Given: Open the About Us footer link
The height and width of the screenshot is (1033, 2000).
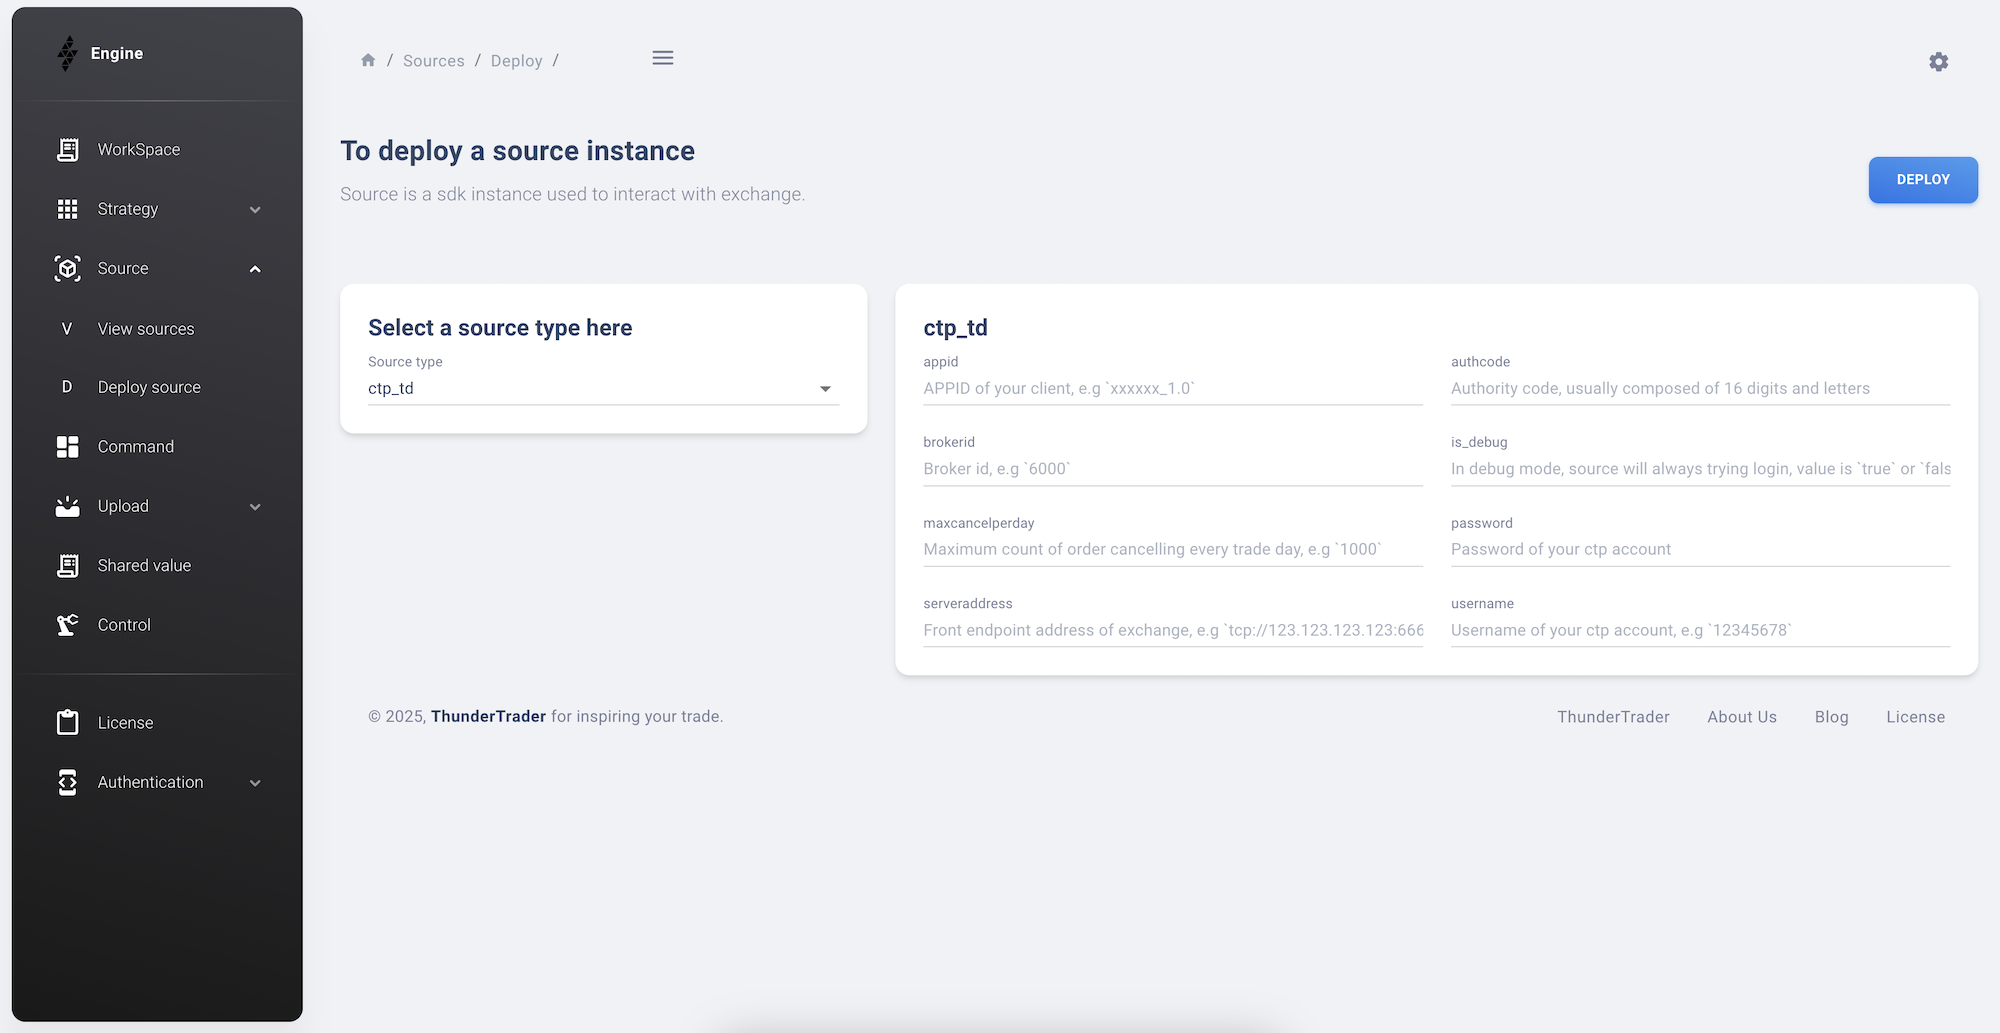Looking at the screenshot, I should tap(1741, 717).
